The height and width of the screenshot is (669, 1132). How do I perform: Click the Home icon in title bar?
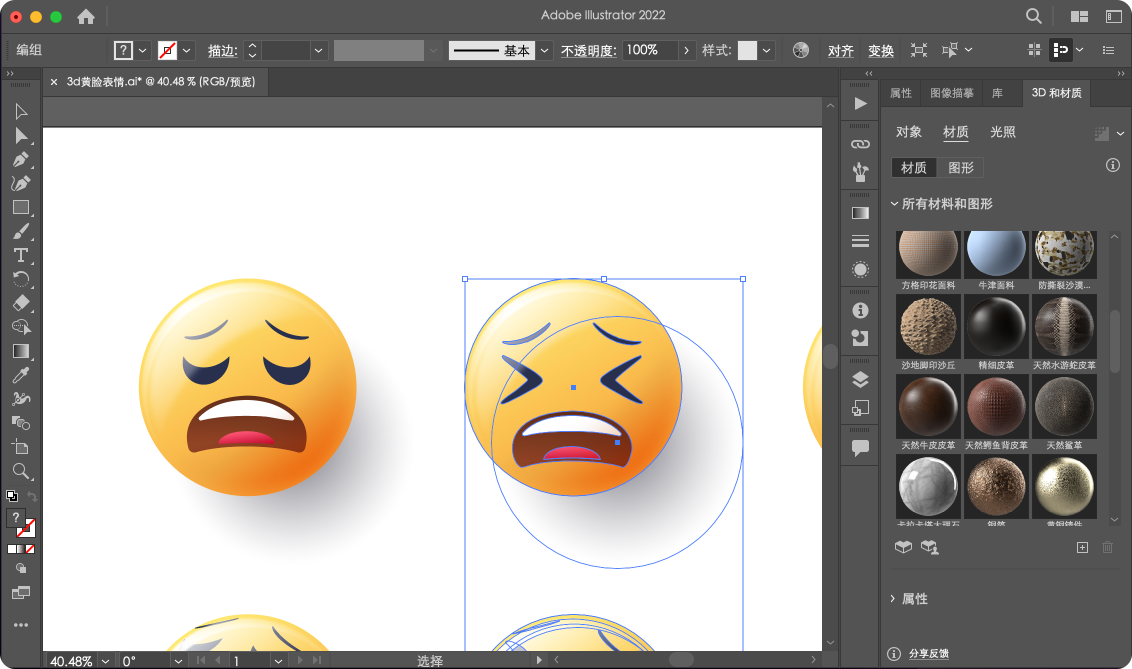[x=86, y=16]
